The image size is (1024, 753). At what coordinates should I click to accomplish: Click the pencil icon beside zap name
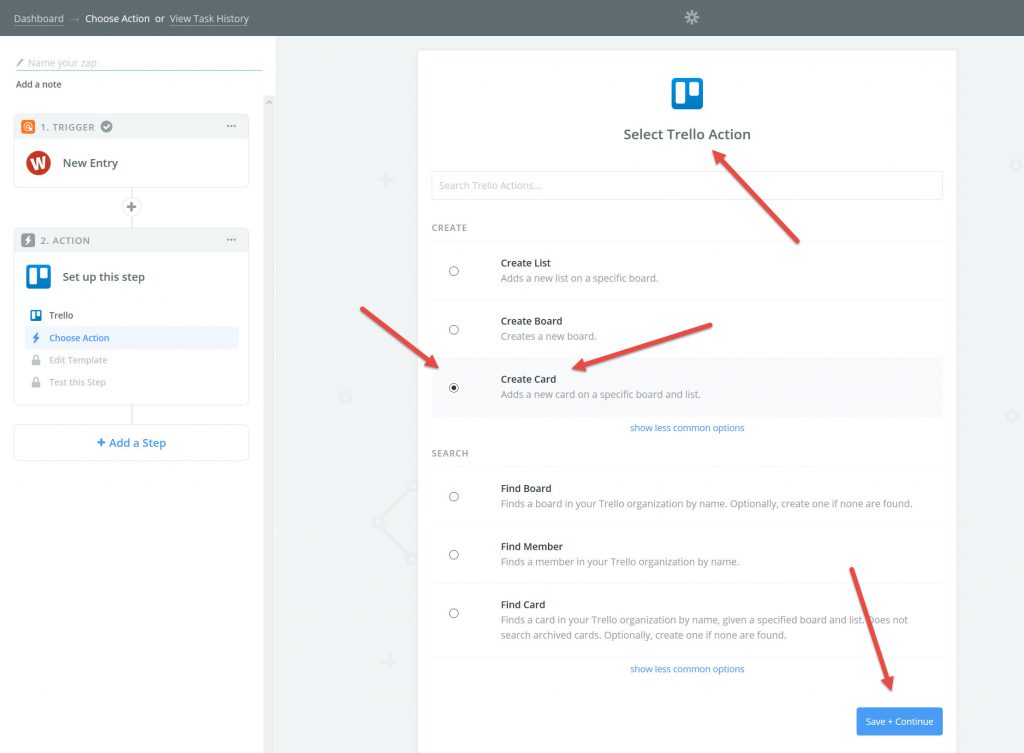20,63
